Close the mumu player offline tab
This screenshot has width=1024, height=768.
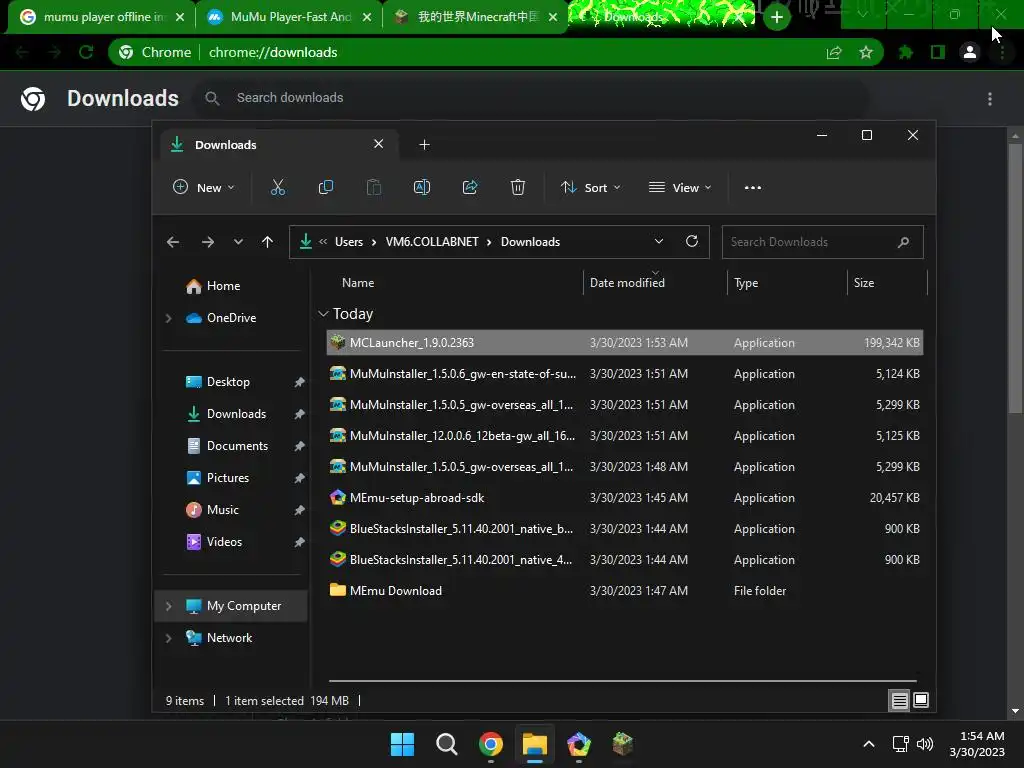(x=180, y=17)
